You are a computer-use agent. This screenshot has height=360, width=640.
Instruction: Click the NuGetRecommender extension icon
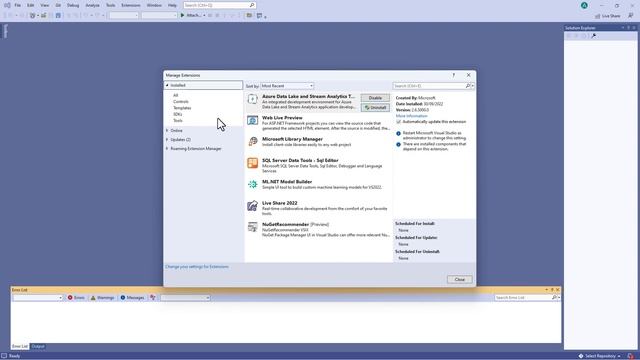coord(253,227)
